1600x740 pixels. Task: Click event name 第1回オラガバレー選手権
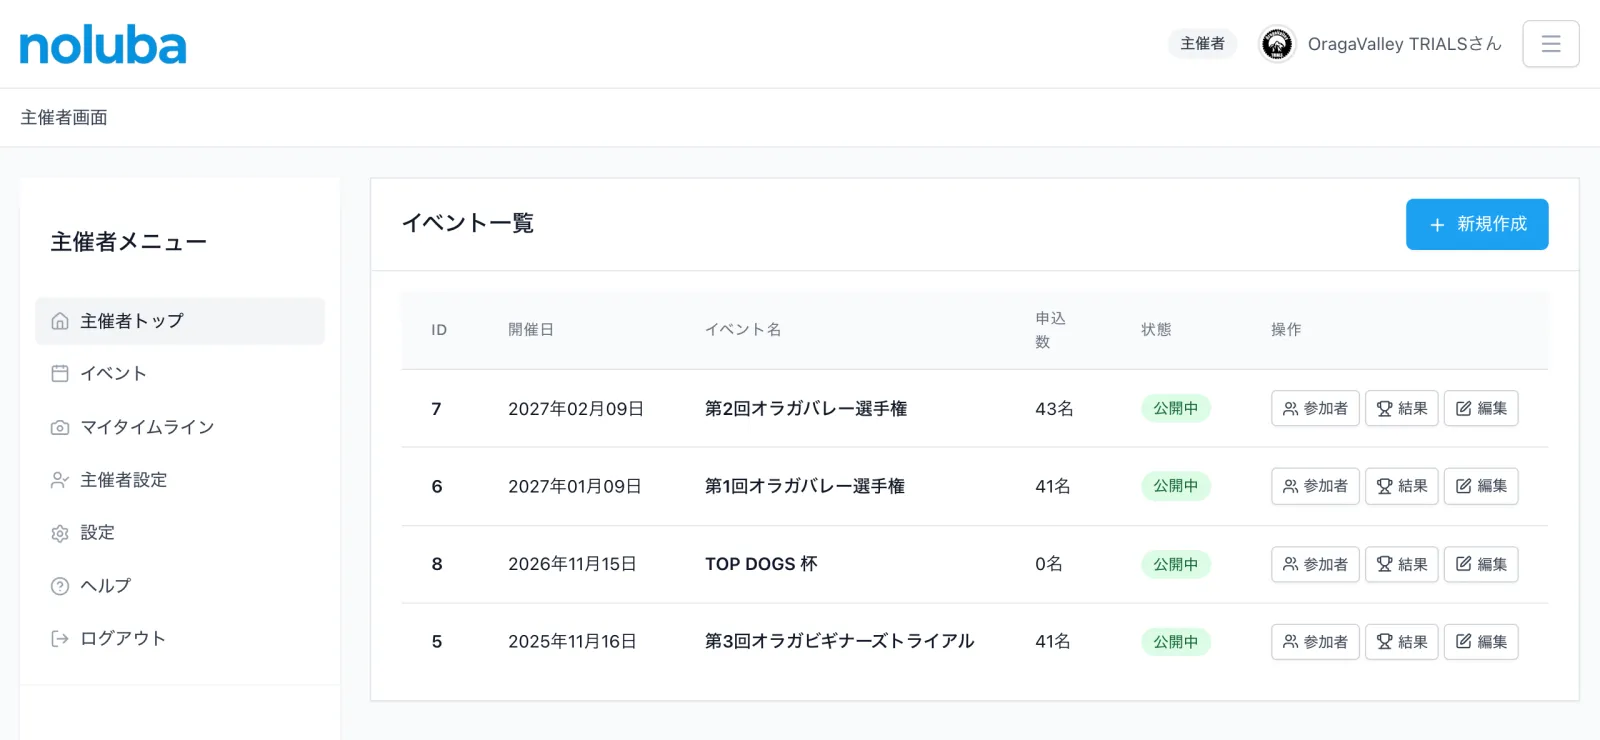click(805, 487)
